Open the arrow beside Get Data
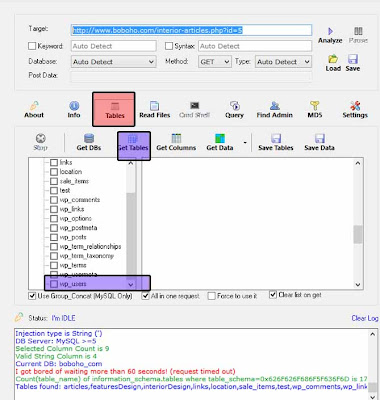This screenshot has height=400, width=380. [245, 143]
